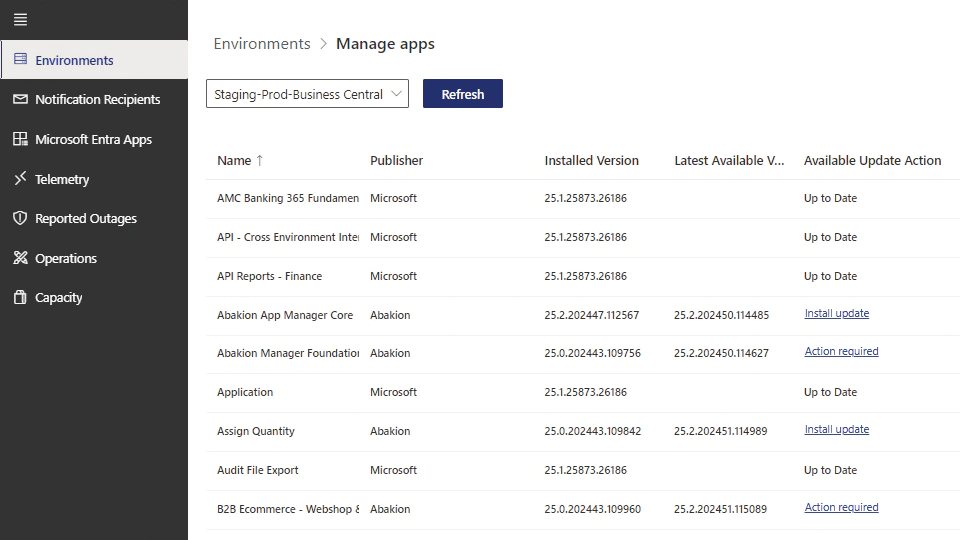Click the Name column sort arrow
This screenshot has width=960, height=540.
click(x=260, y=160)
